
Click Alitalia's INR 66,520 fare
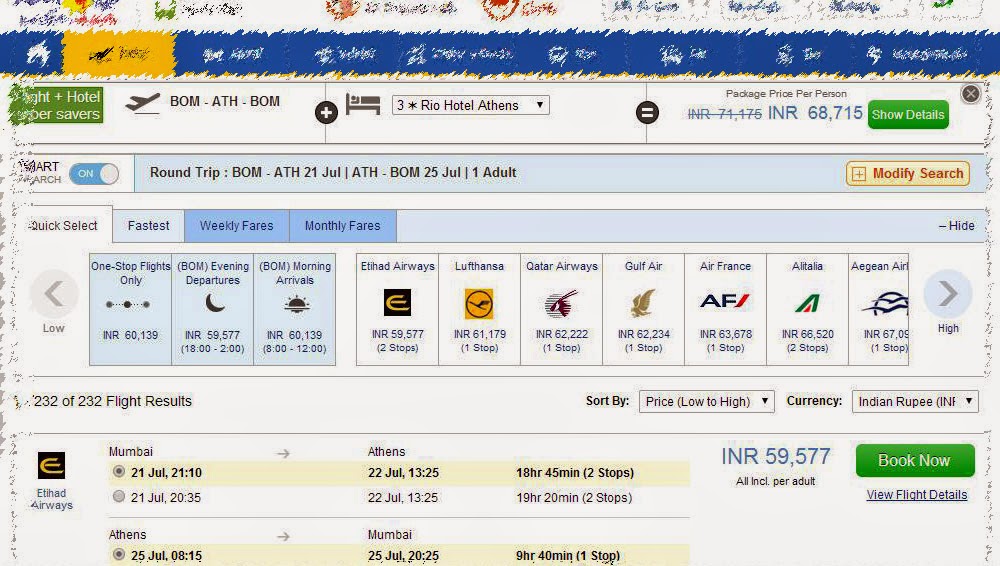pyautogui.click(x=807, y=334)
